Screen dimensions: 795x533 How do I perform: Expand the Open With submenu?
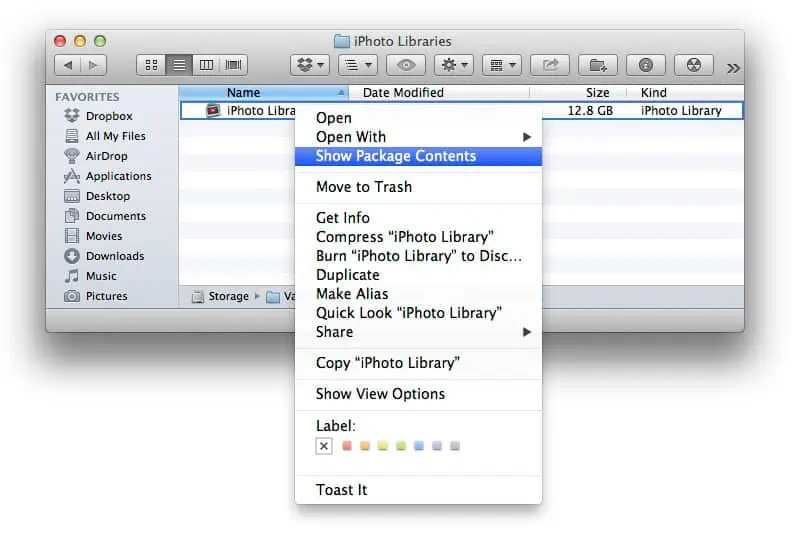point(418,137)
